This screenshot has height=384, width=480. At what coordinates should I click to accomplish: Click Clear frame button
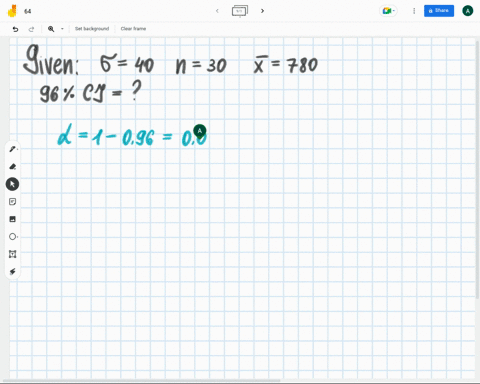133,29
